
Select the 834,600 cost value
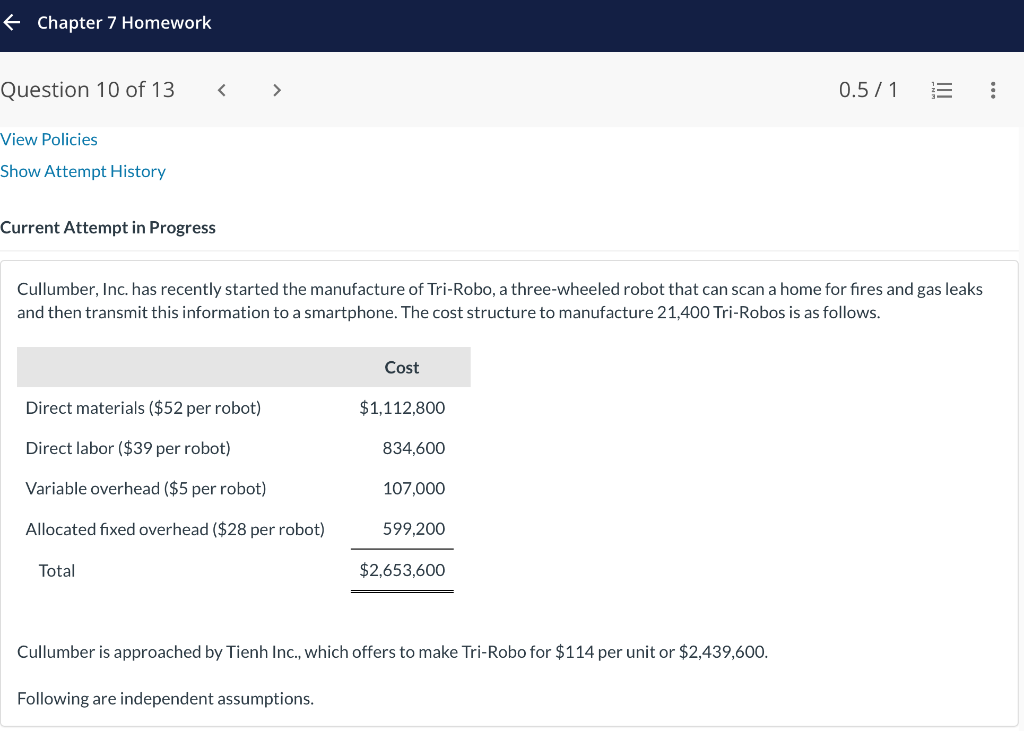[x=414, y=448]
